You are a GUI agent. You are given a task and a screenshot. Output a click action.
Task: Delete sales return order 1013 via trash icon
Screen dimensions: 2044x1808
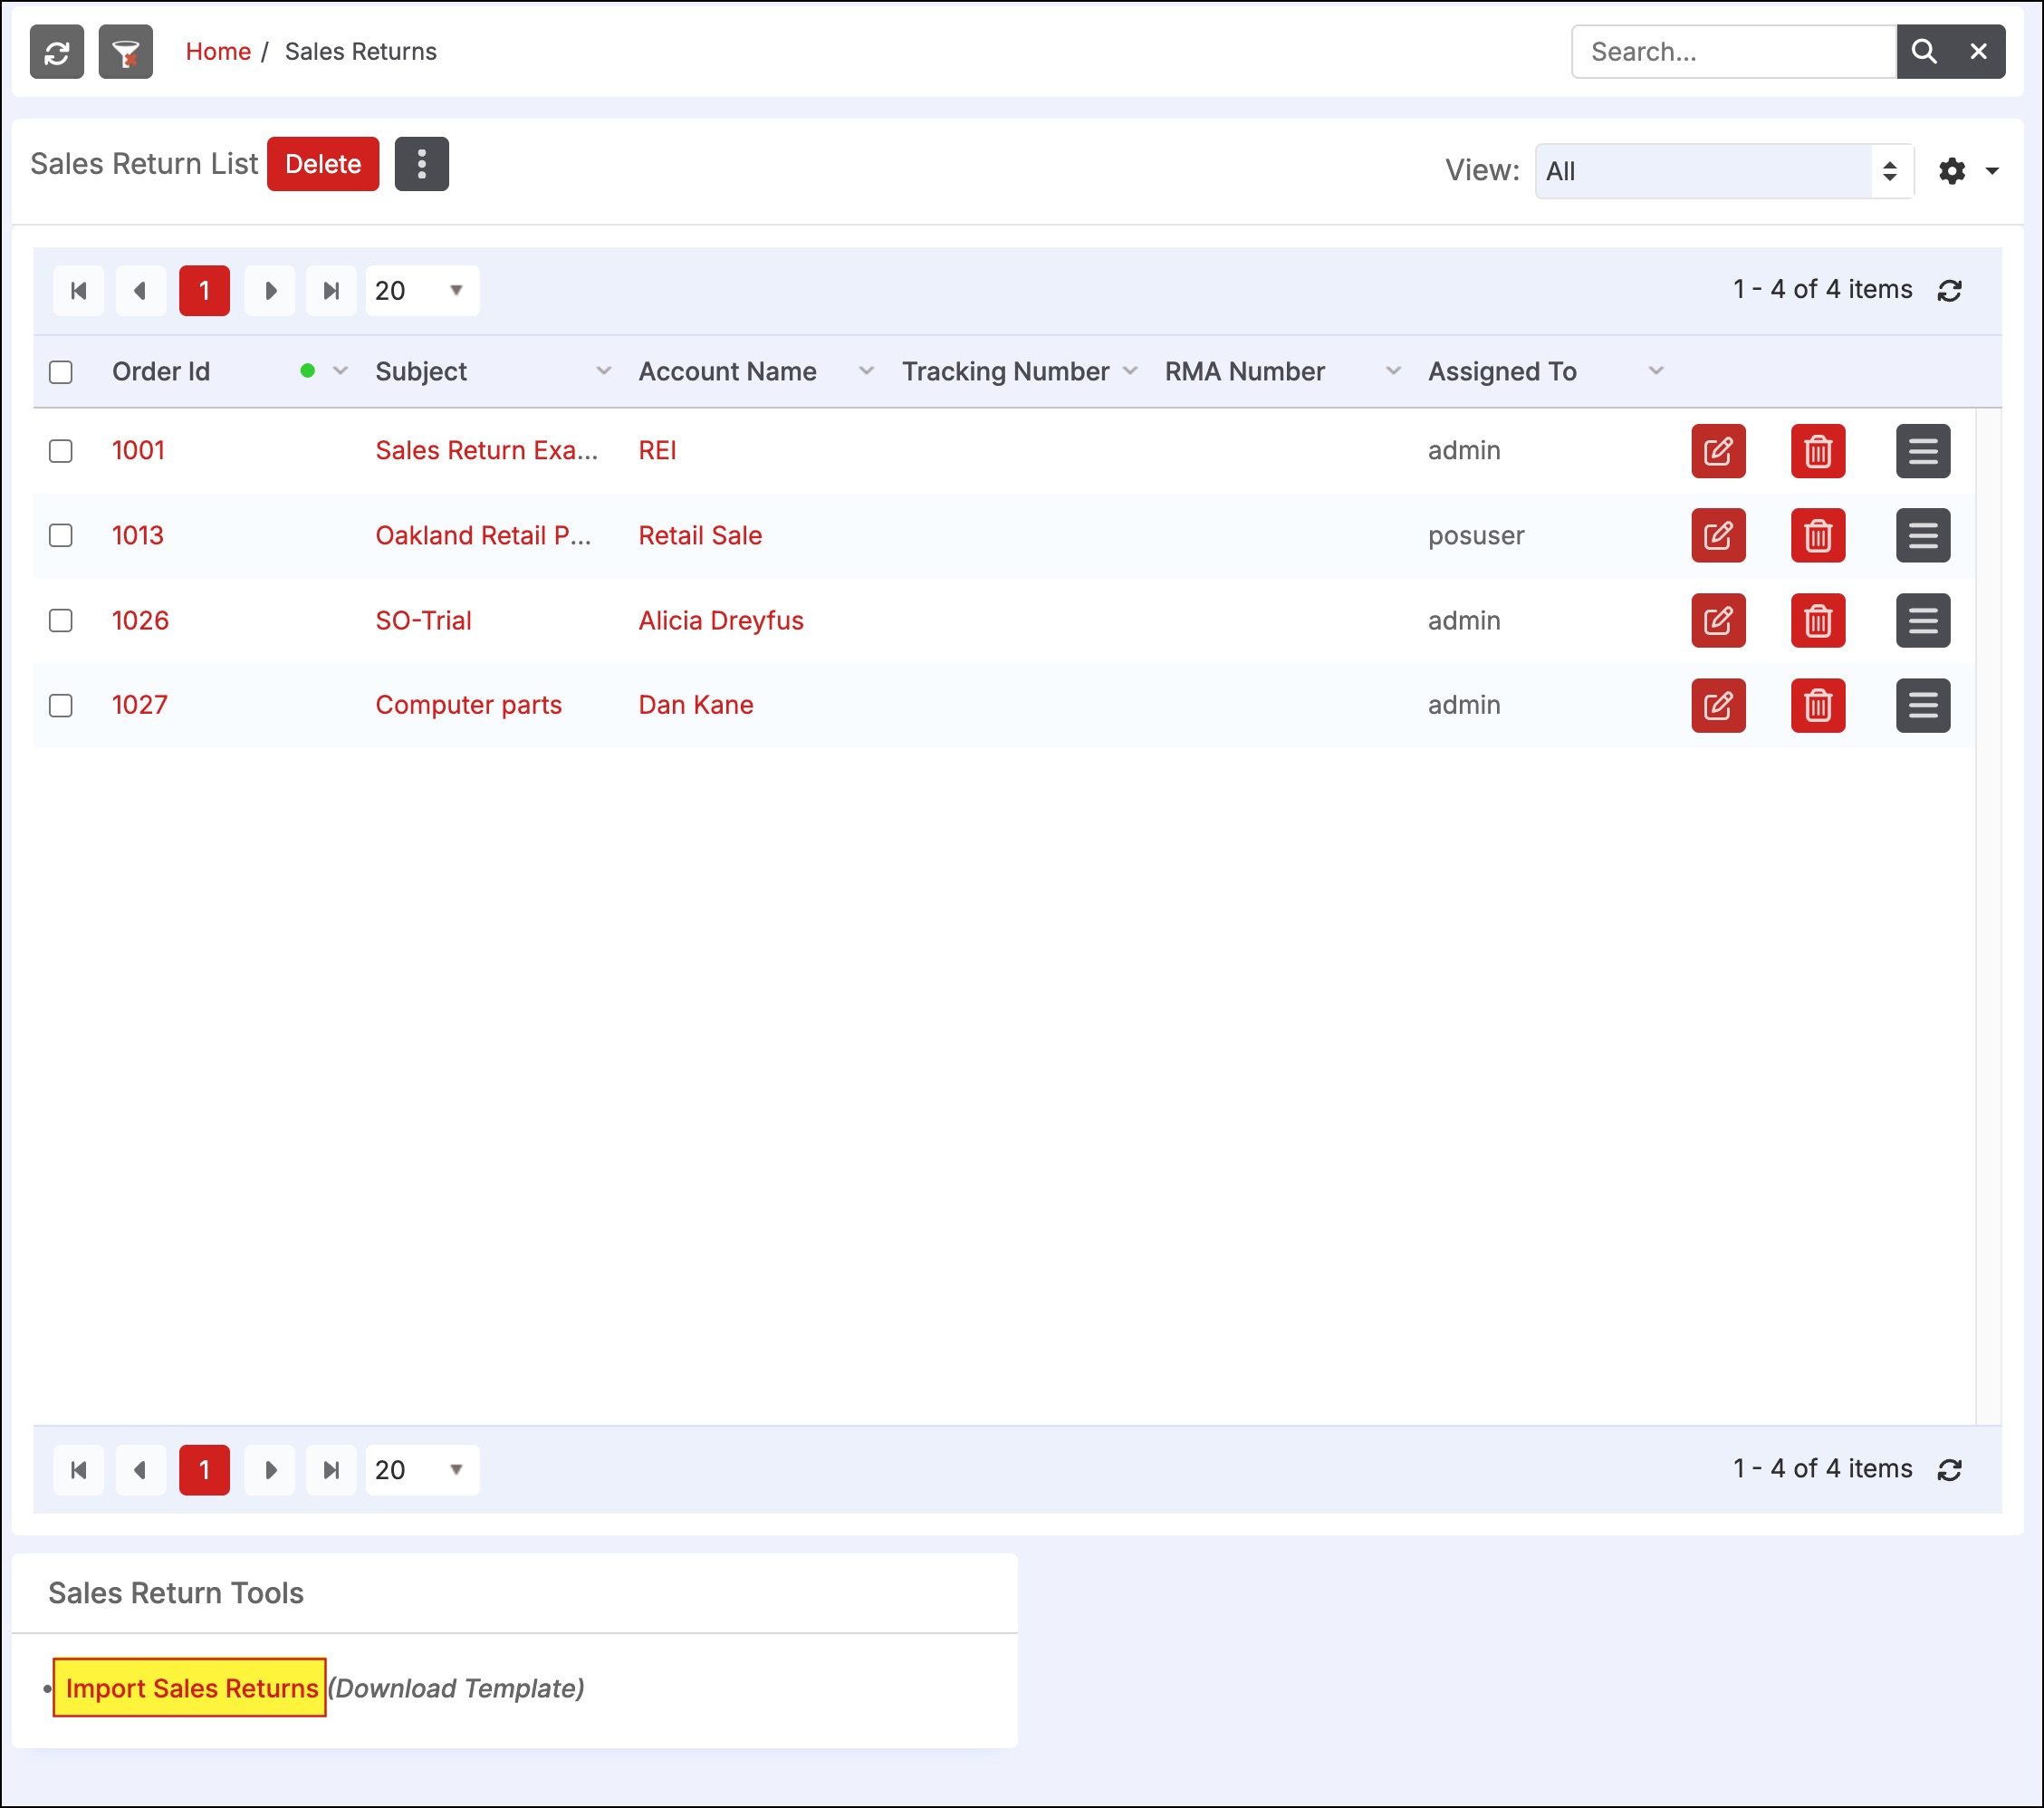point(1818,536)
